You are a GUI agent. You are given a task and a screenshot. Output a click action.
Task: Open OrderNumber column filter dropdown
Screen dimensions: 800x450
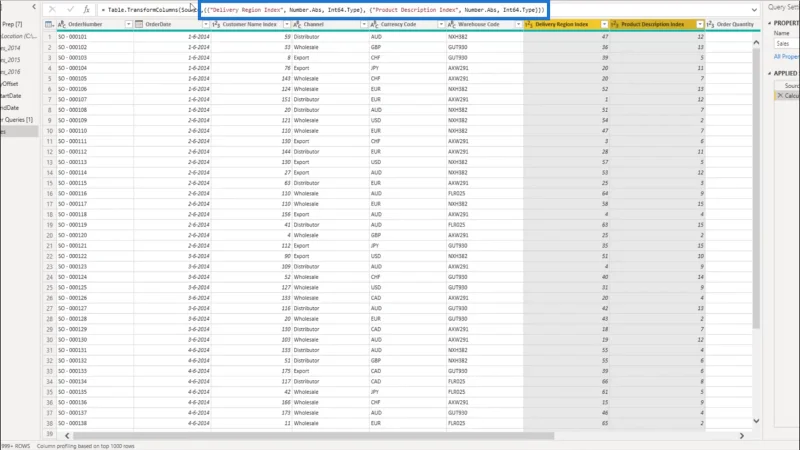(129, 24)
